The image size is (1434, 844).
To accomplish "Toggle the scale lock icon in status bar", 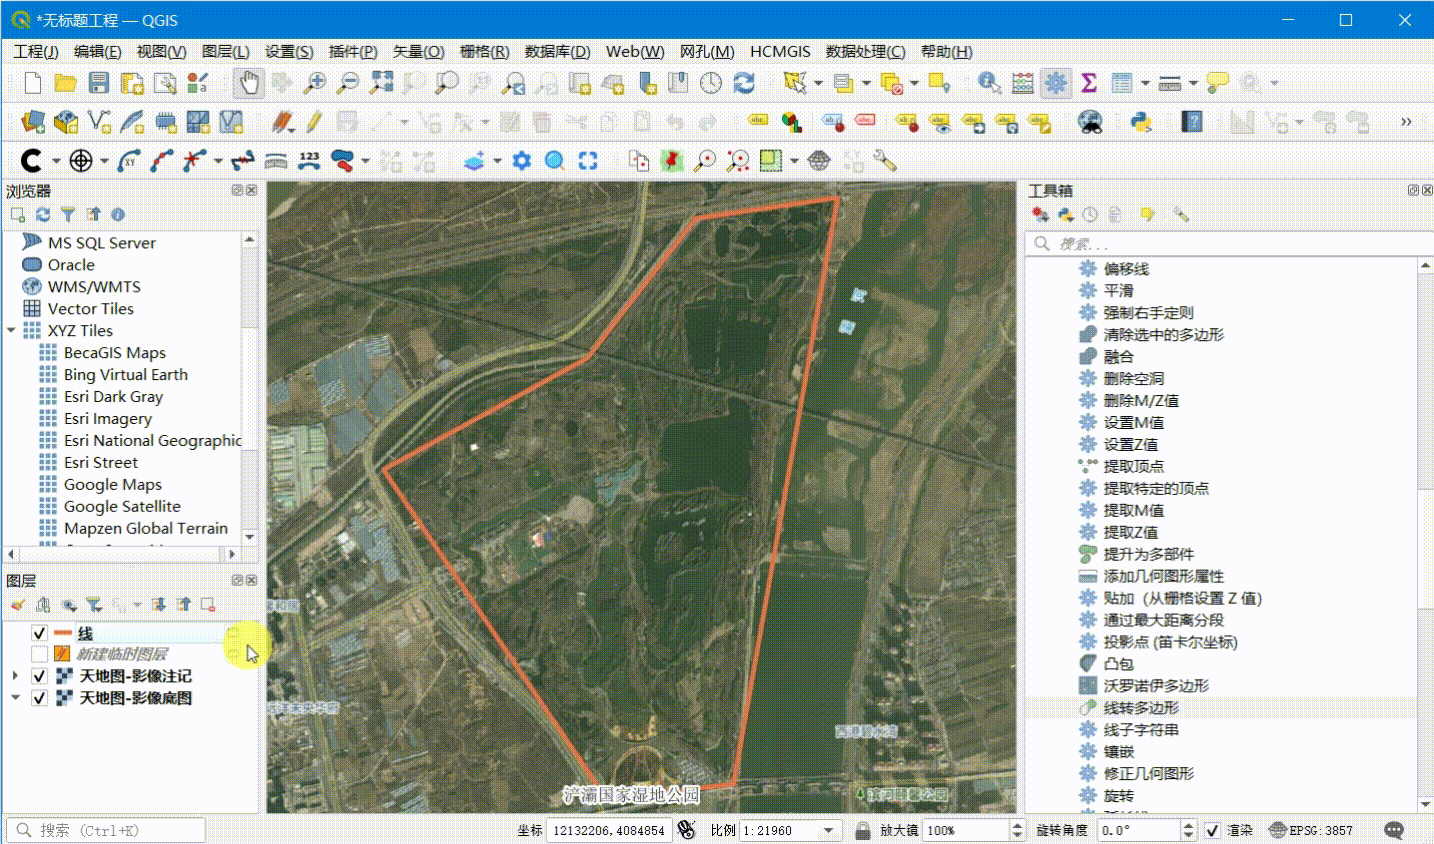I will pyautogui.click(x=863, y=830).
